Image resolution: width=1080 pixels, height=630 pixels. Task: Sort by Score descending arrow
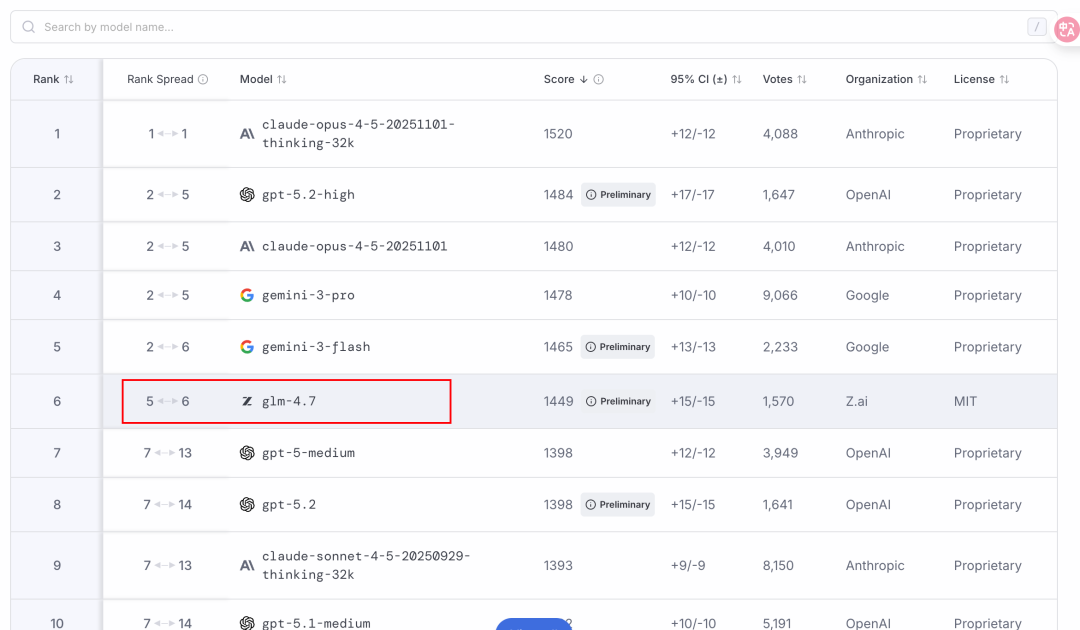tap(583, 79)
